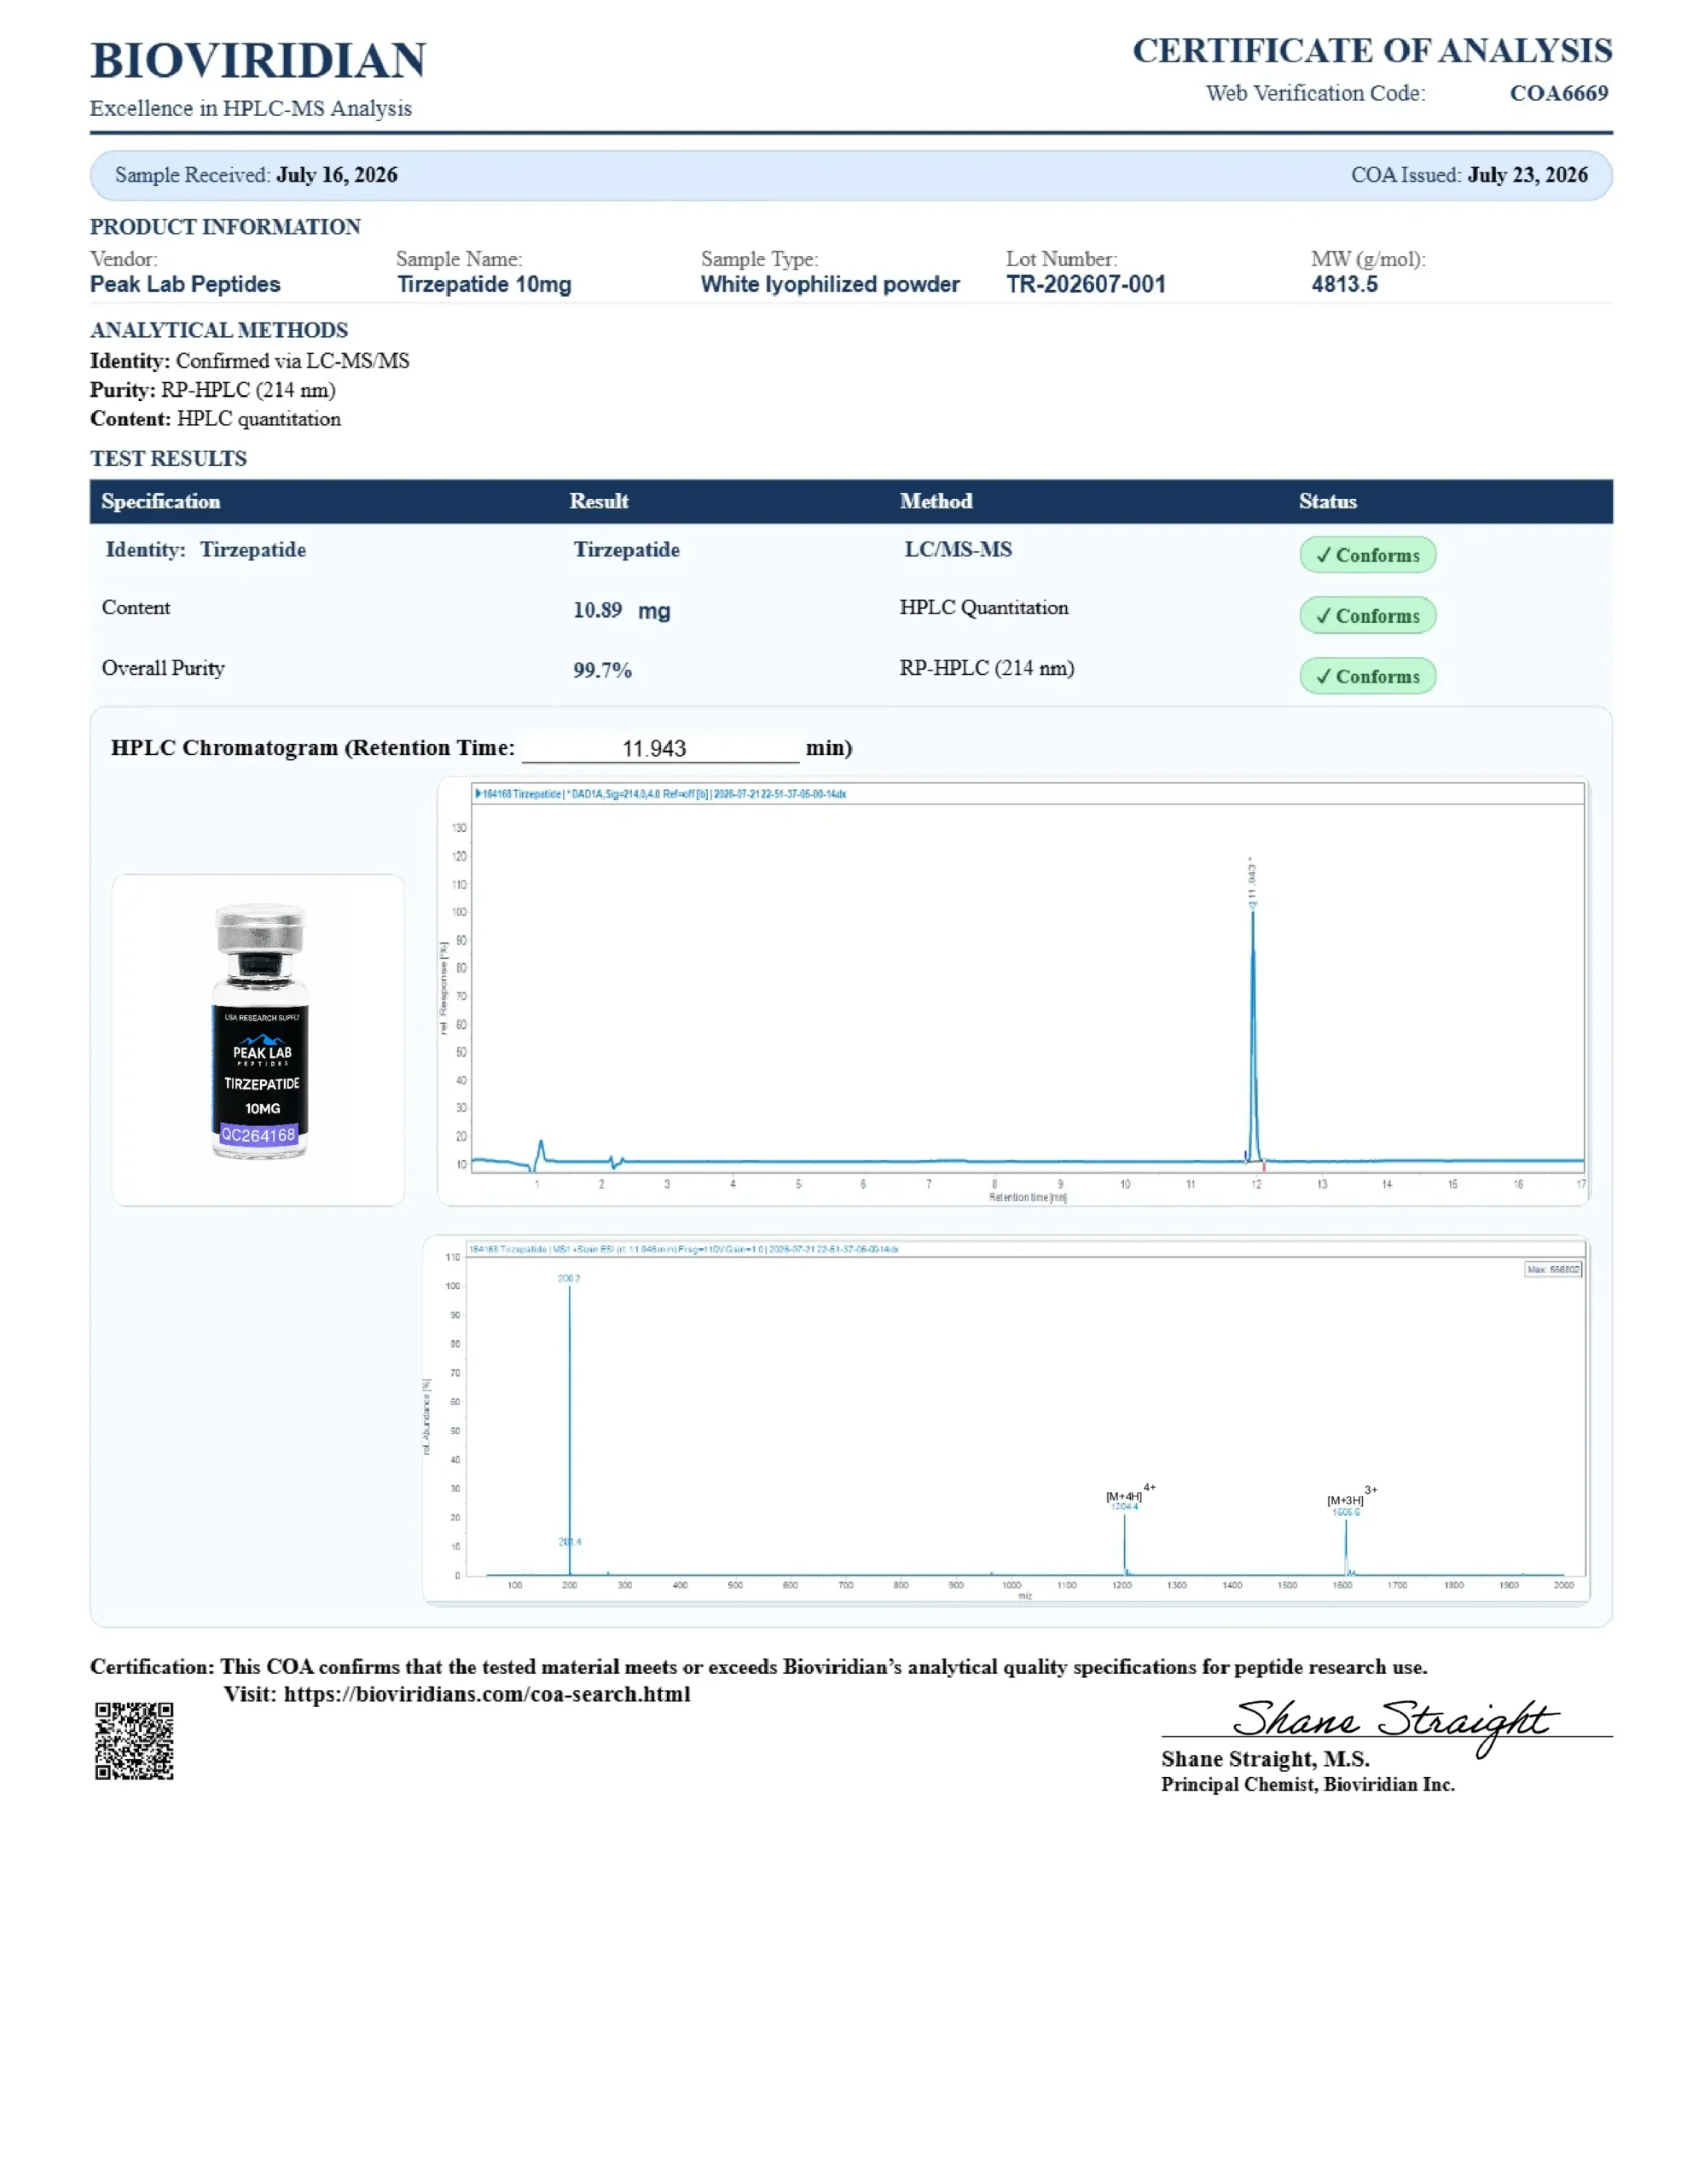Click the Tirzepatide vial product photo
This screenshot has width=1687, height=2184.
click(x=260, y=1032)
